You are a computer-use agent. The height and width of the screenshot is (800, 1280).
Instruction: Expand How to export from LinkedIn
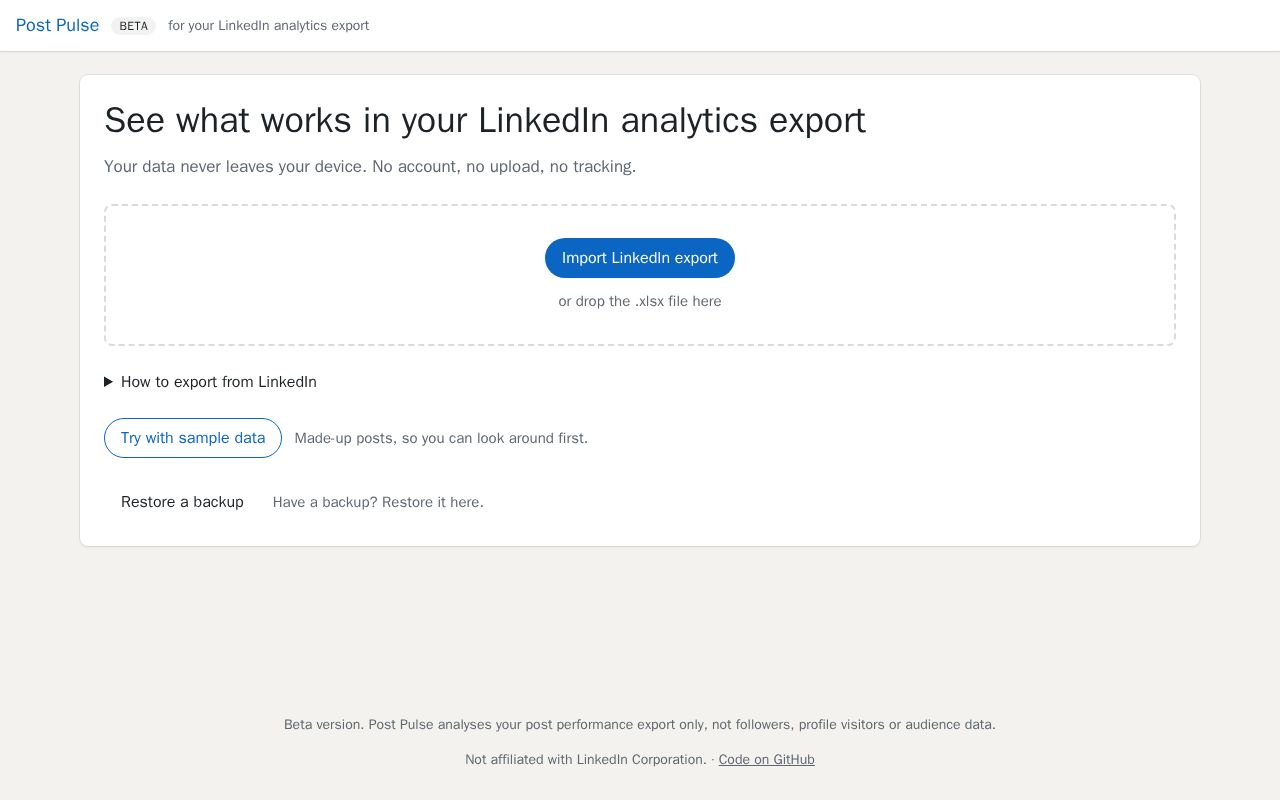(x=210, y=382)
